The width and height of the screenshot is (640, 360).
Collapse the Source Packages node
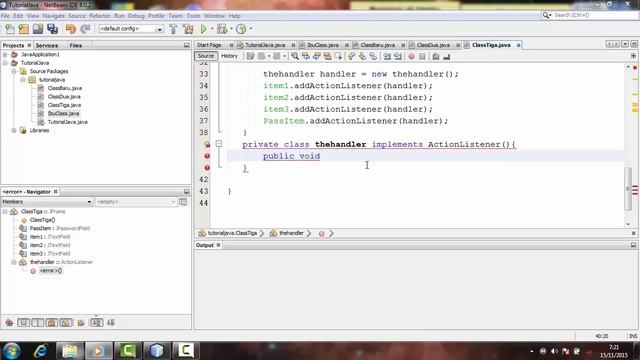(x=14, y=71)
